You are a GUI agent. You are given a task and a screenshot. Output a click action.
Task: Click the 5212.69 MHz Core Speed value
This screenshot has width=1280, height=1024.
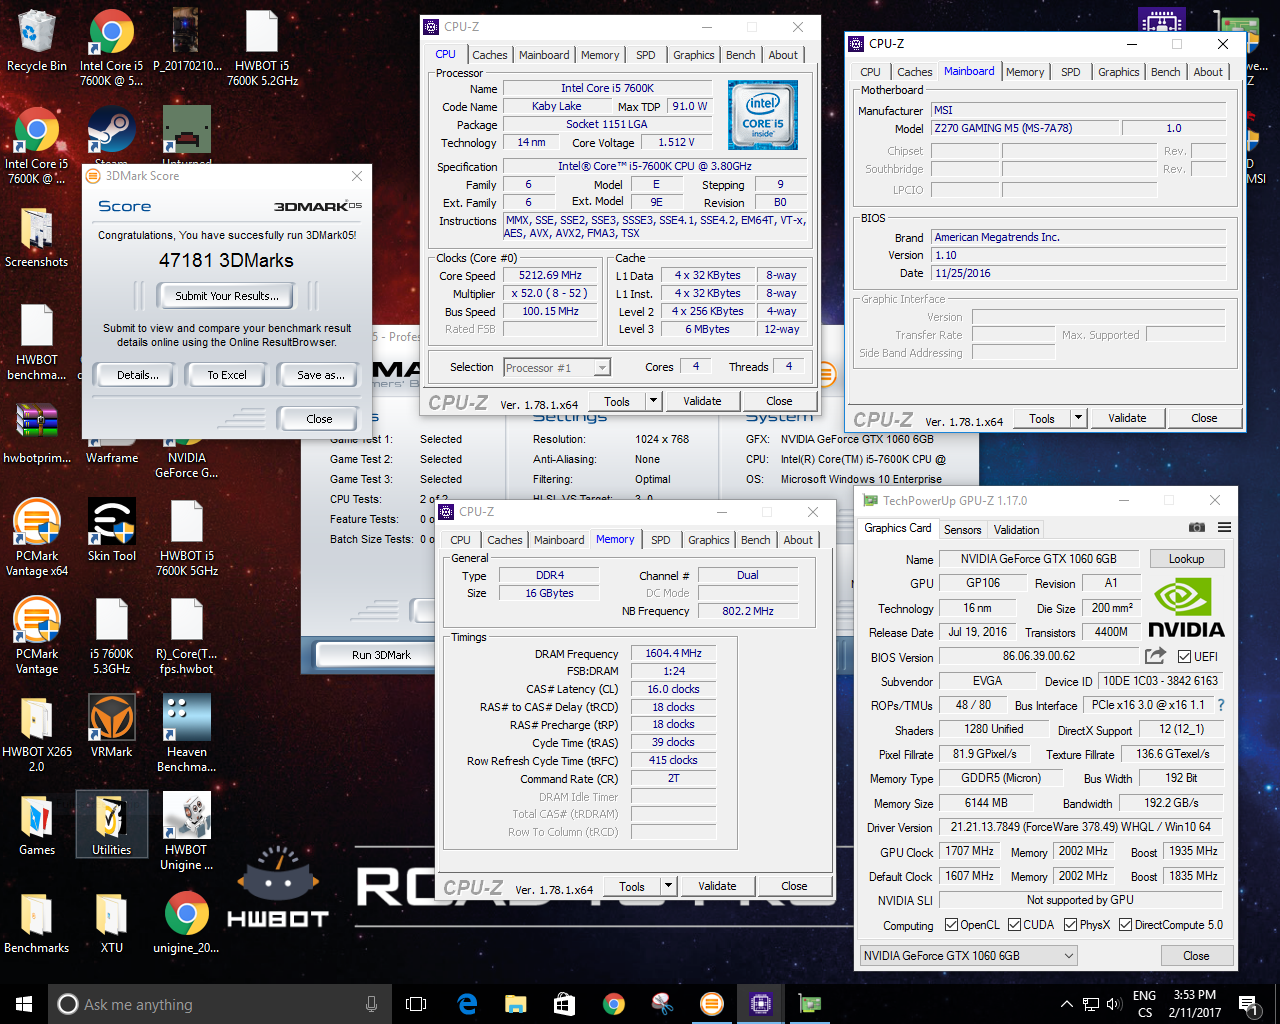tap(550, 275)
